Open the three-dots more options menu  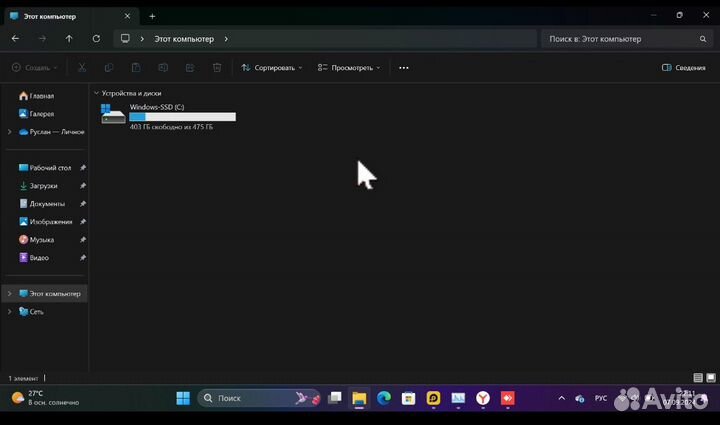[x=404, y=67]
